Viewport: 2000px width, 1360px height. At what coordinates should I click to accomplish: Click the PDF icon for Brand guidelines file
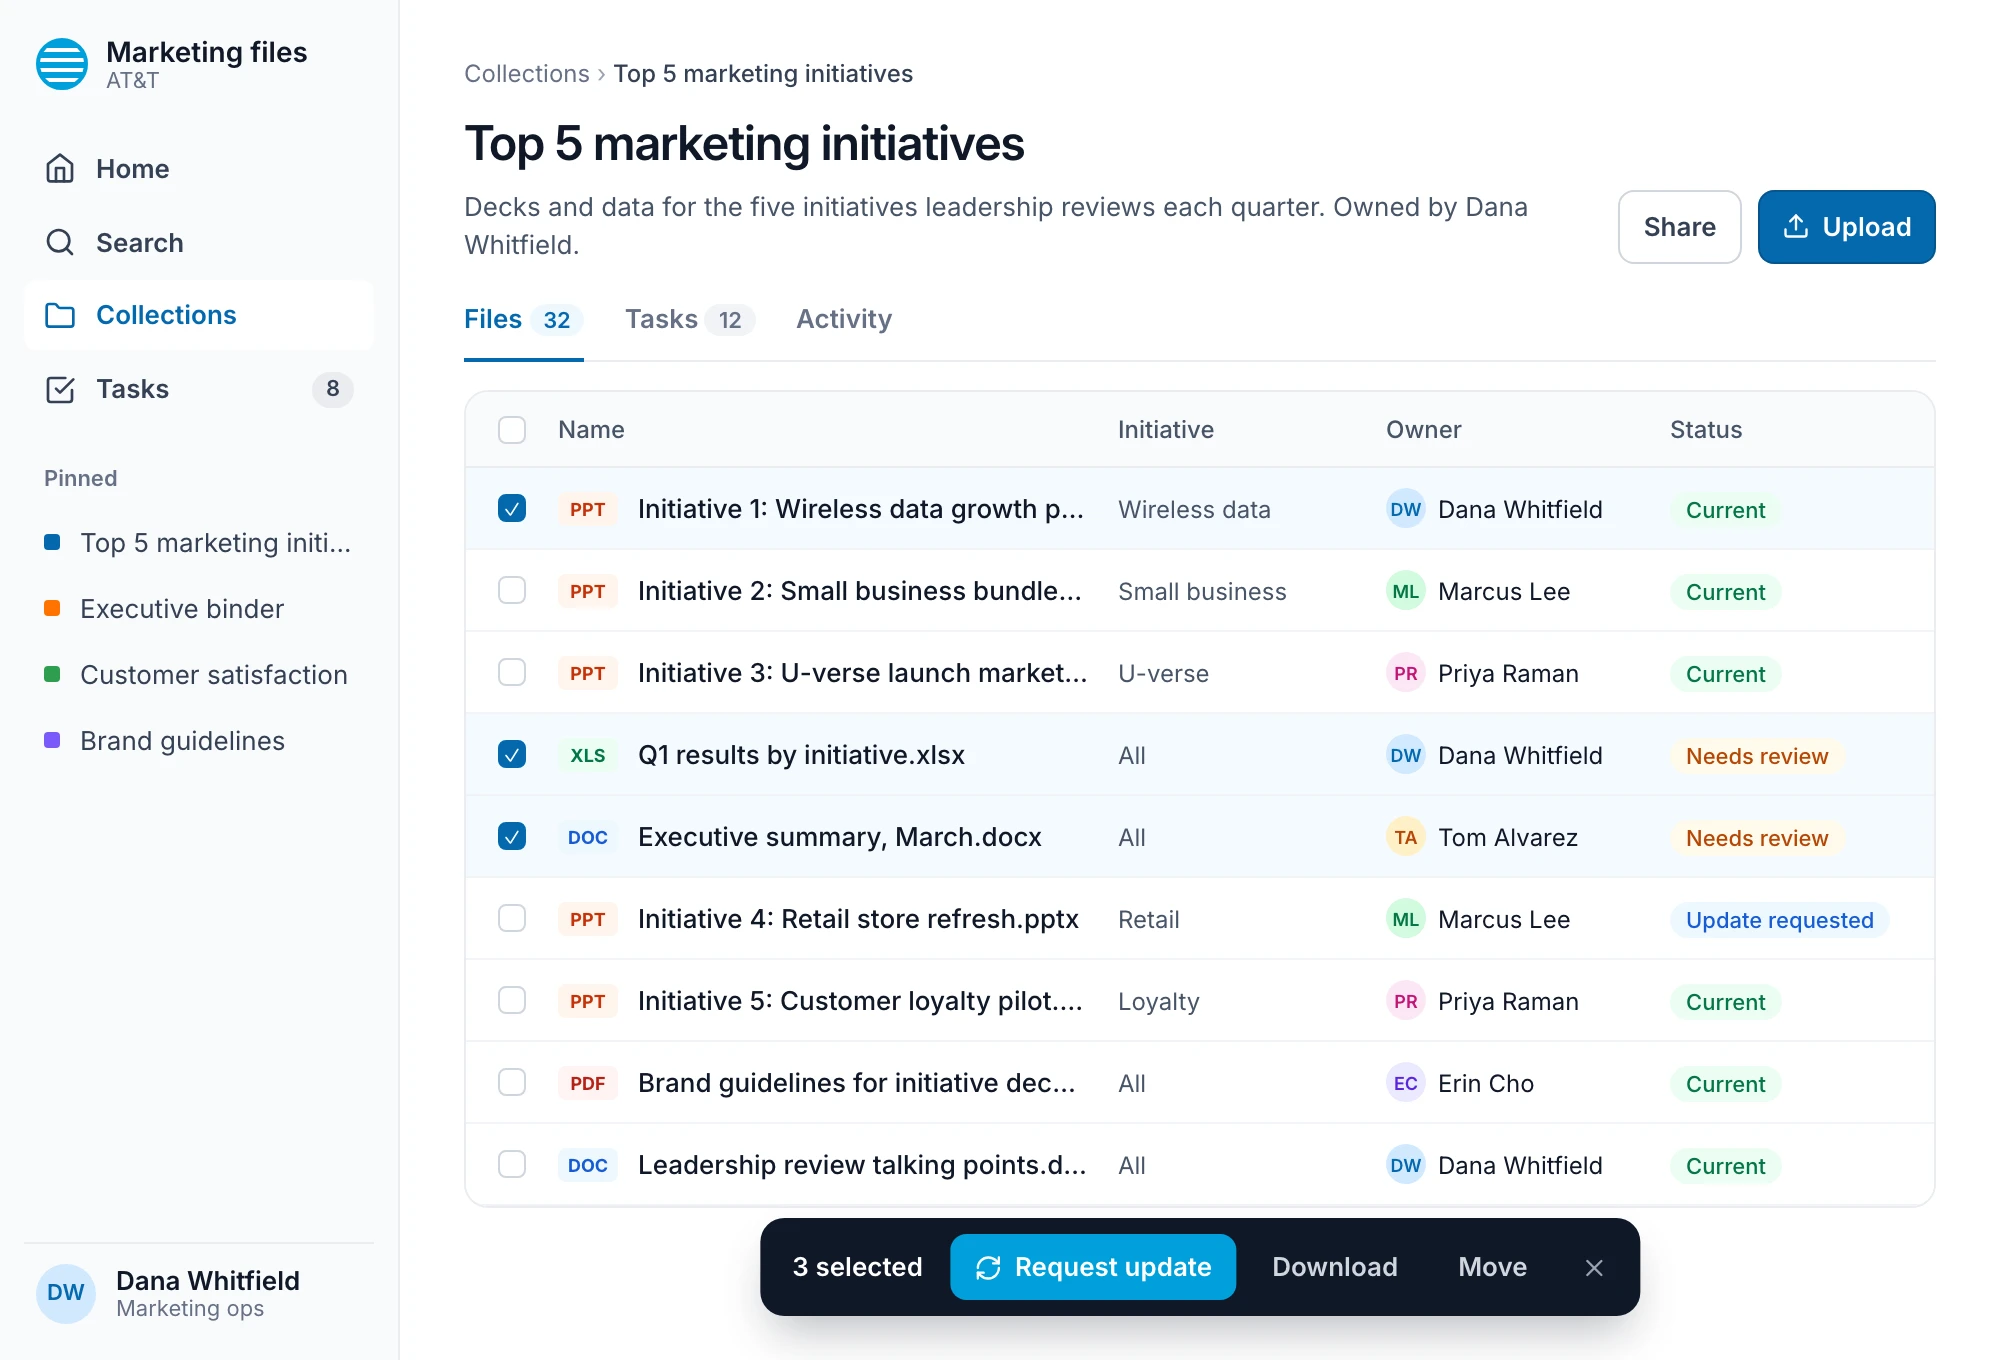tap(588, 1083)
